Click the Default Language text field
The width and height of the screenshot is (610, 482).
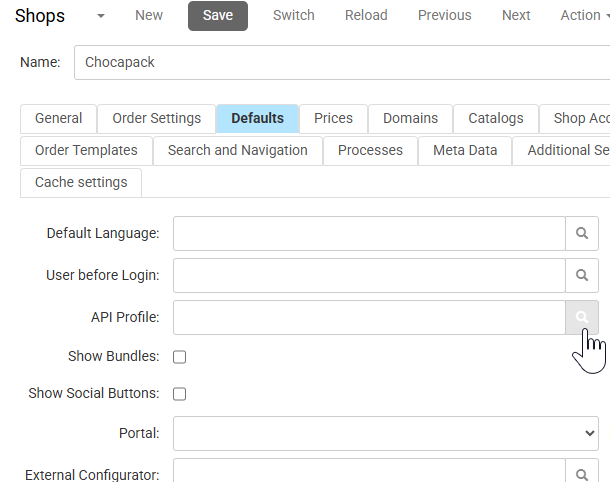pos(369,234)
